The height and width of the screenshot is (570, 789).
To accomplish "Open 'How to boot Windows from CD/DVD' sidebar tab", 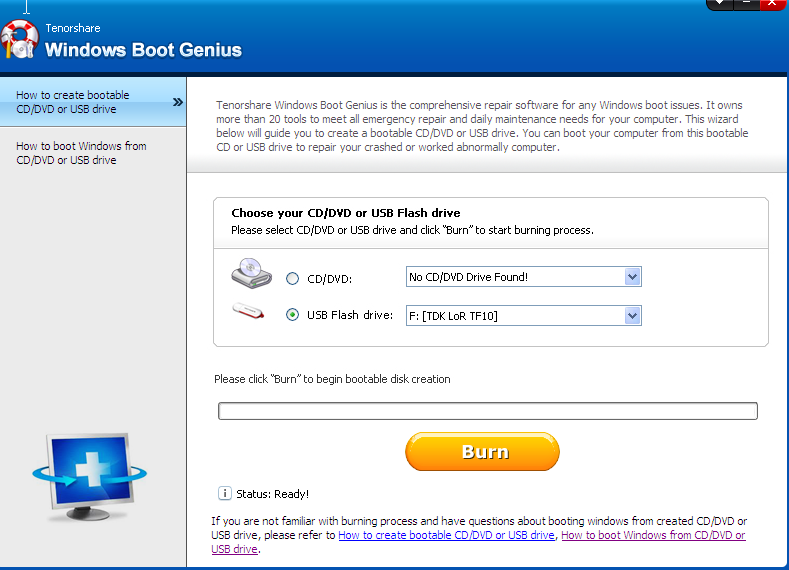I will pyautogui.click(x=93, y=153).
